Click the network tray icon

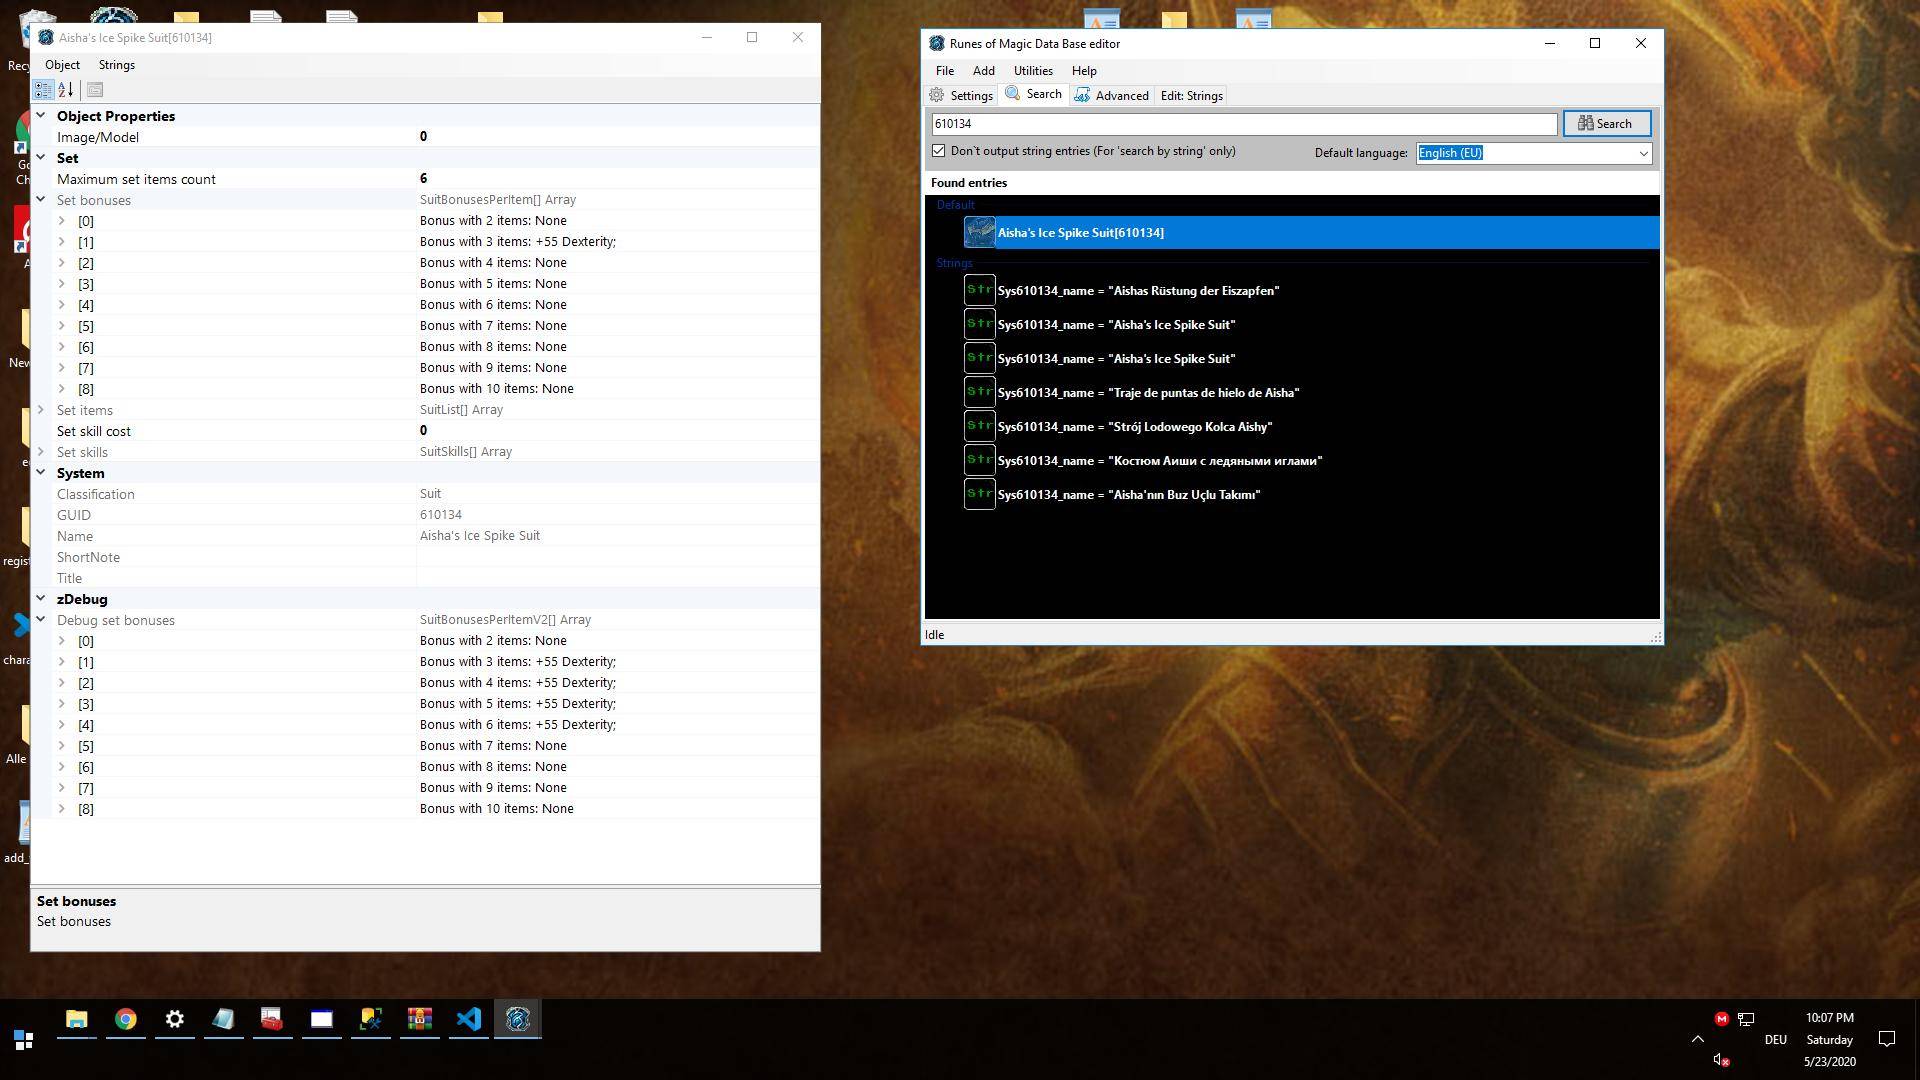click(1746, 1019)
